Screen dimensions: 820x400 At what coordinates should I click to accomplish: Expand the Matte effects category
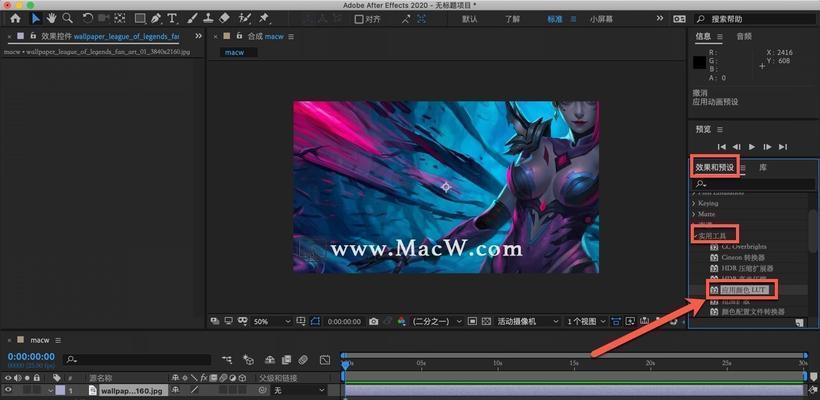693,214
